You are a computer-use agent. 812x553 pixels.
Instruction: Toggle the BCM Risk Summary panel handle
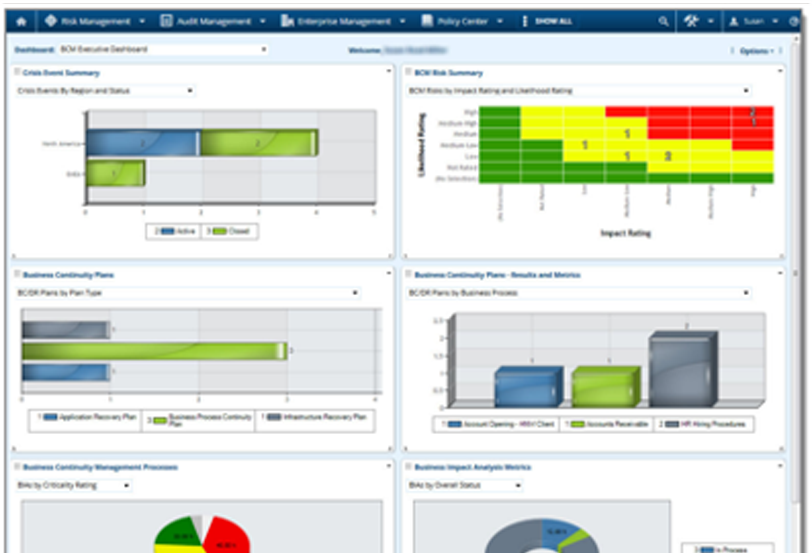pos(408,72)
